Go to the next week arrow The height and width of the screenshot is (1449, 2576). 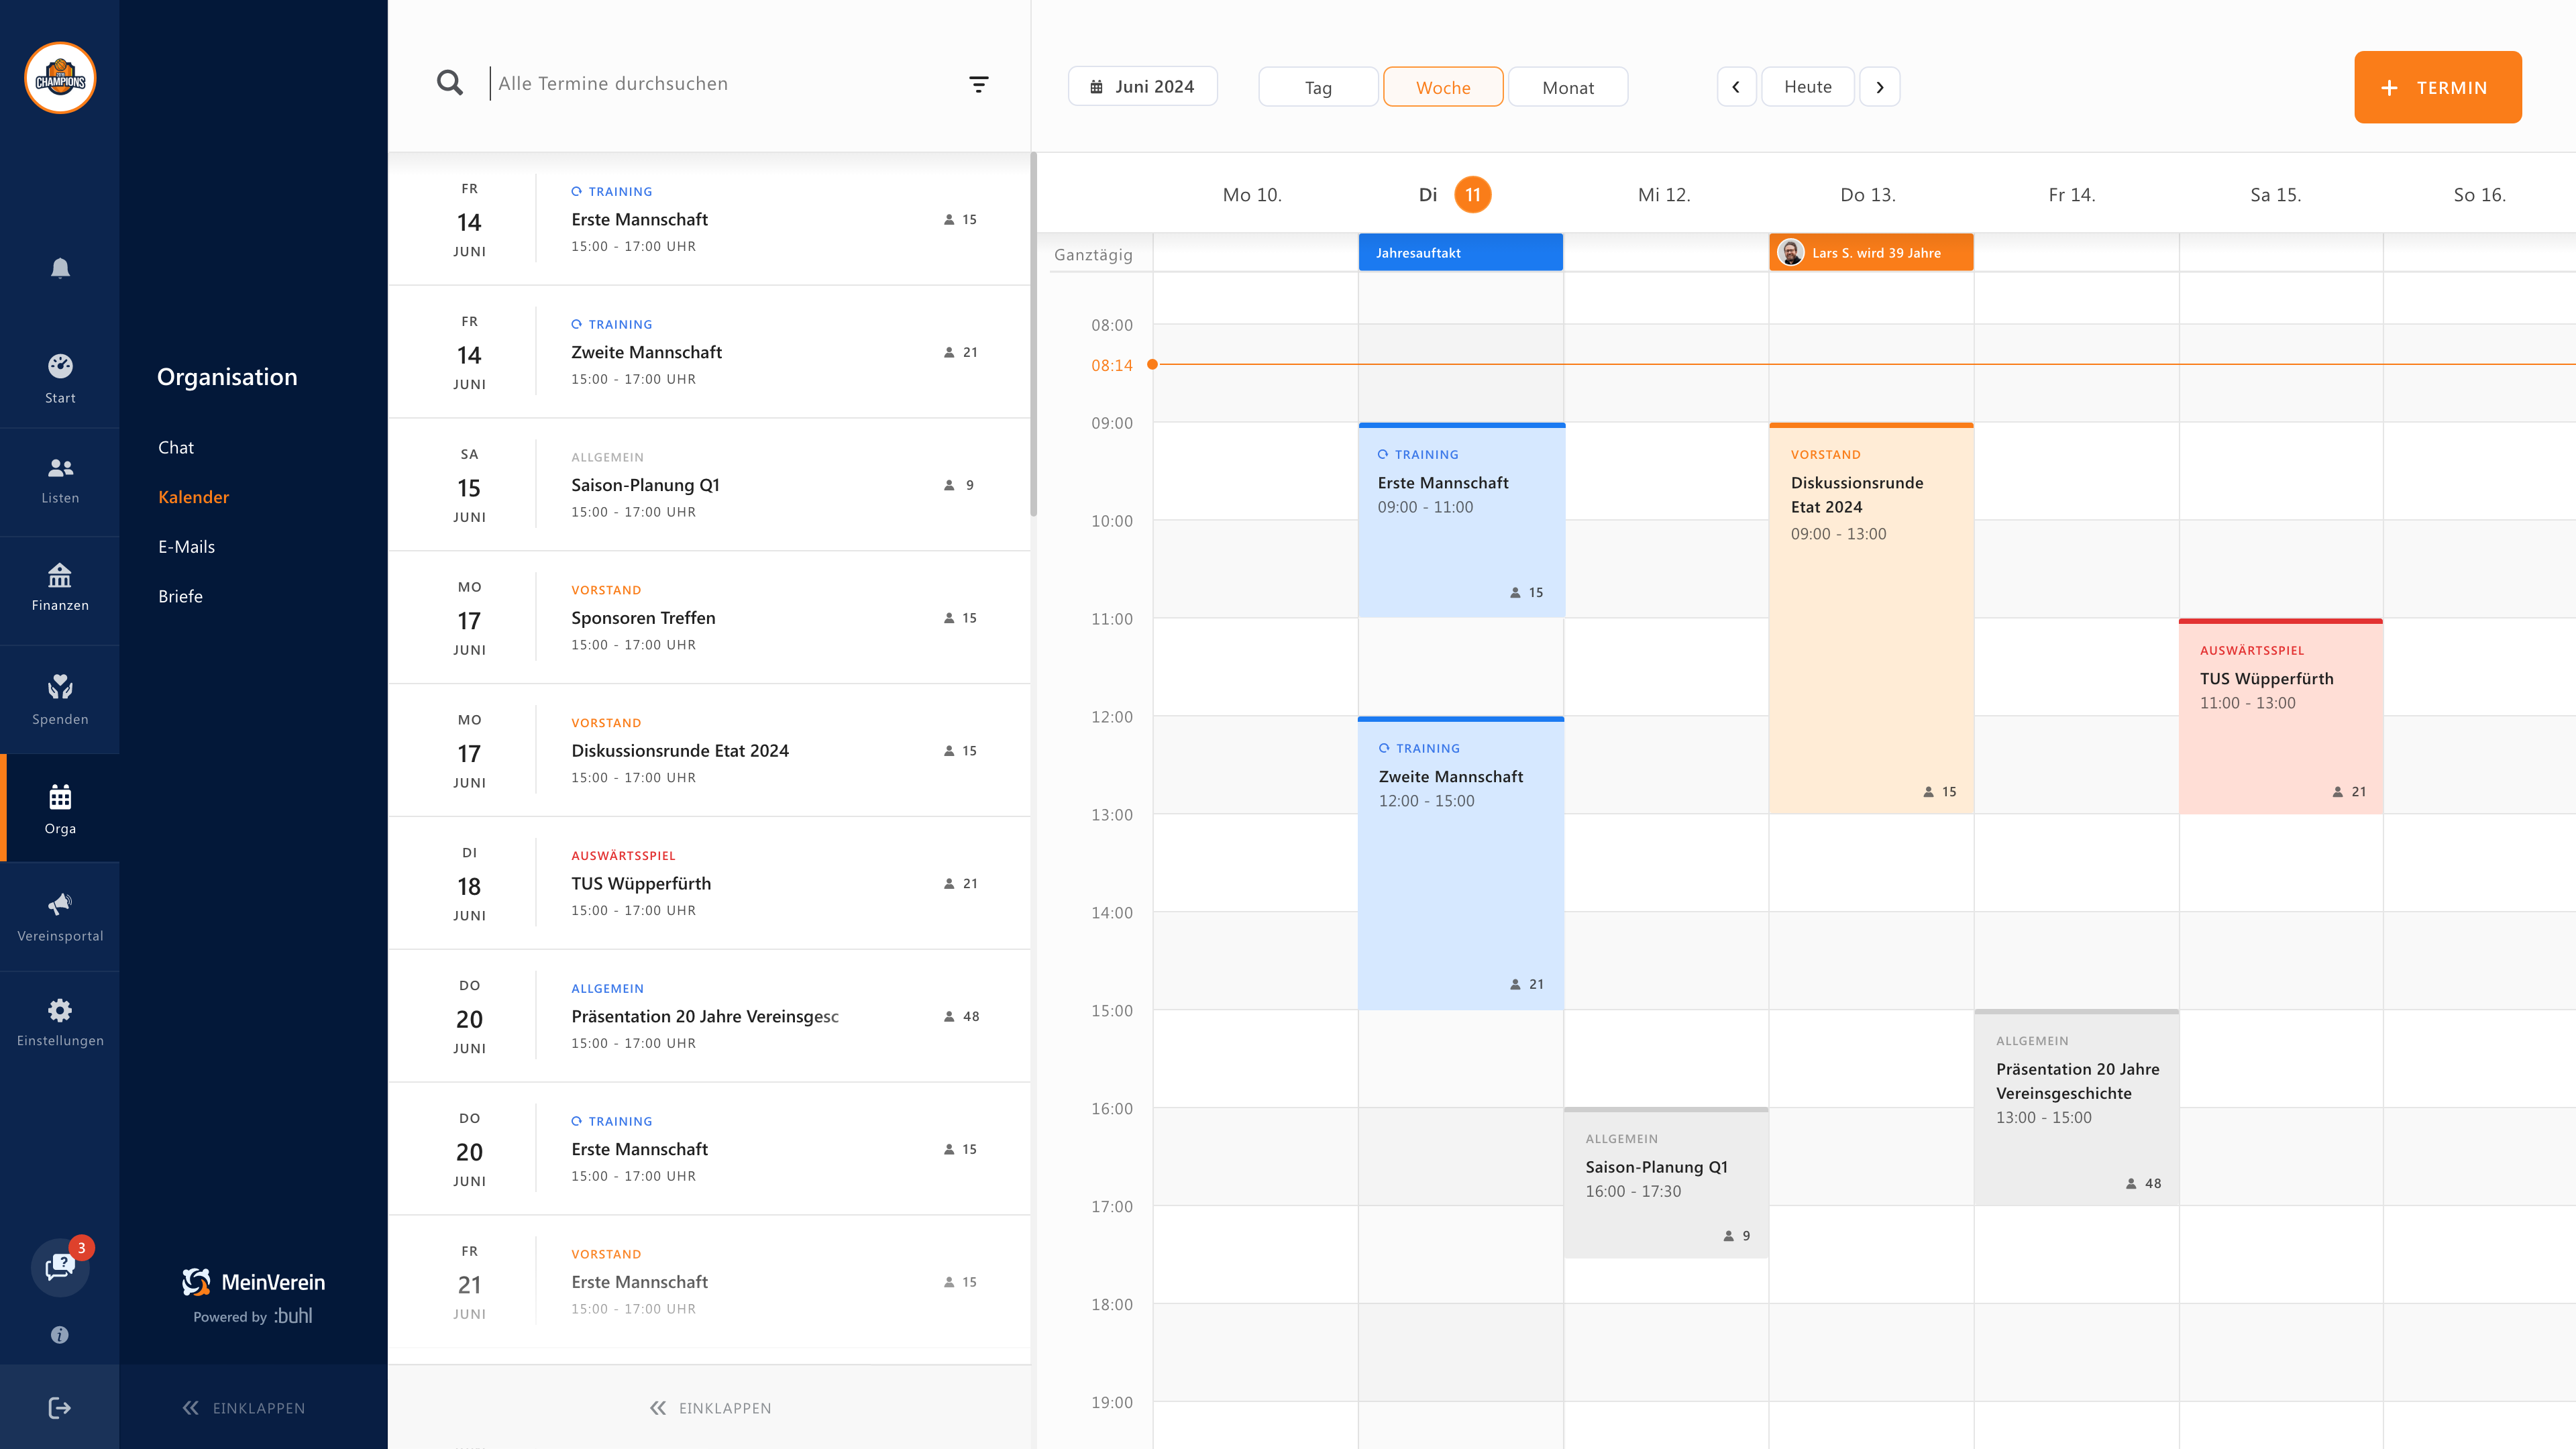click(1879, 87)
